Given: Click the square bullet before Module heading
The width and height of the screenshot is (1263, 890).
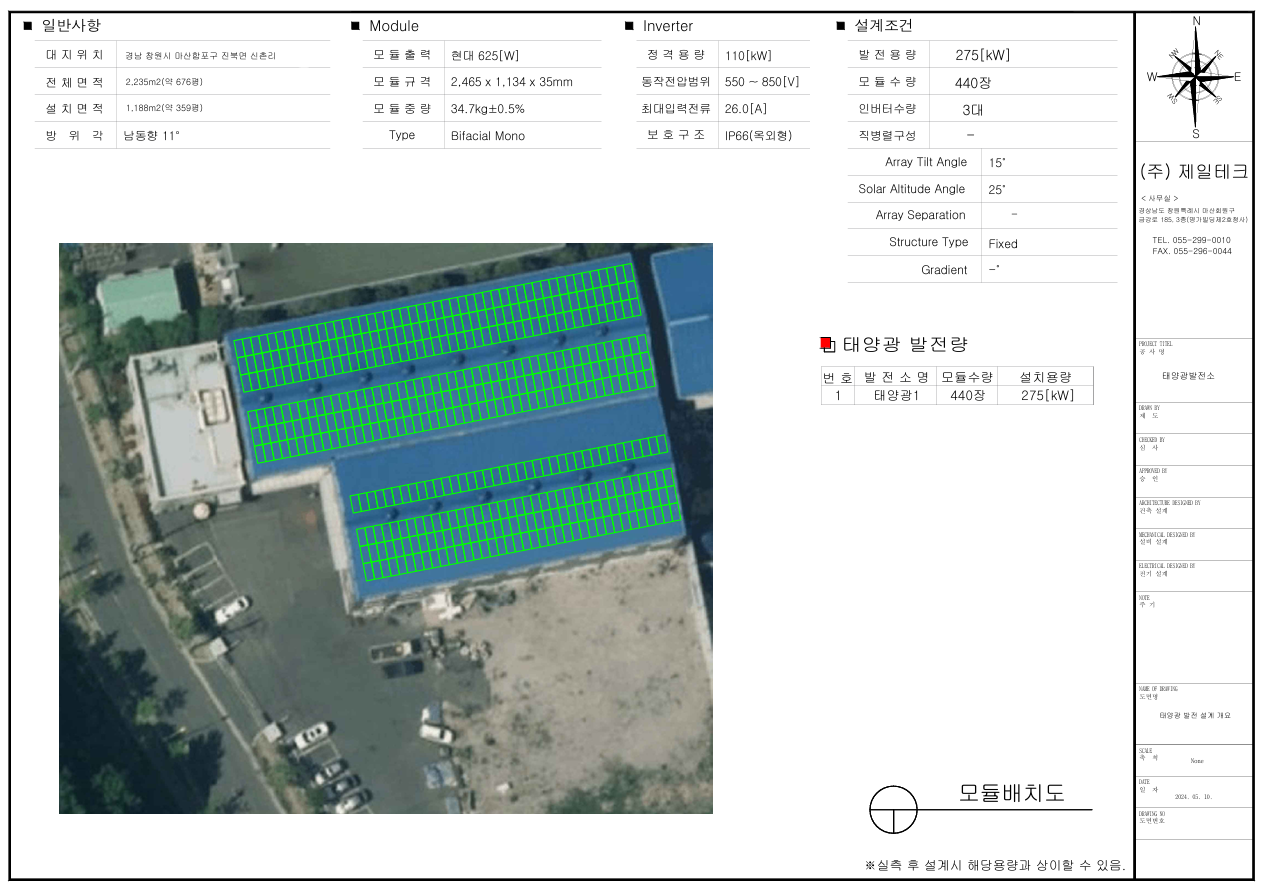Looking at the screenshot, I should pos(355,26).
